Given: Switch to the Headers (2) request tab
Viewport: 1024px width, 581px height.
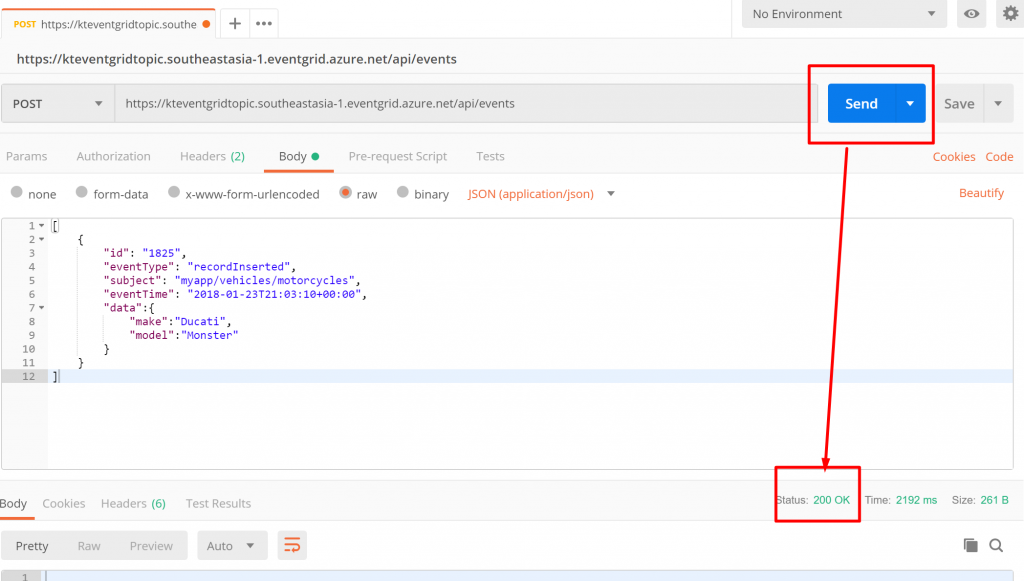Looking at the screenshot, I should point(212,157).
